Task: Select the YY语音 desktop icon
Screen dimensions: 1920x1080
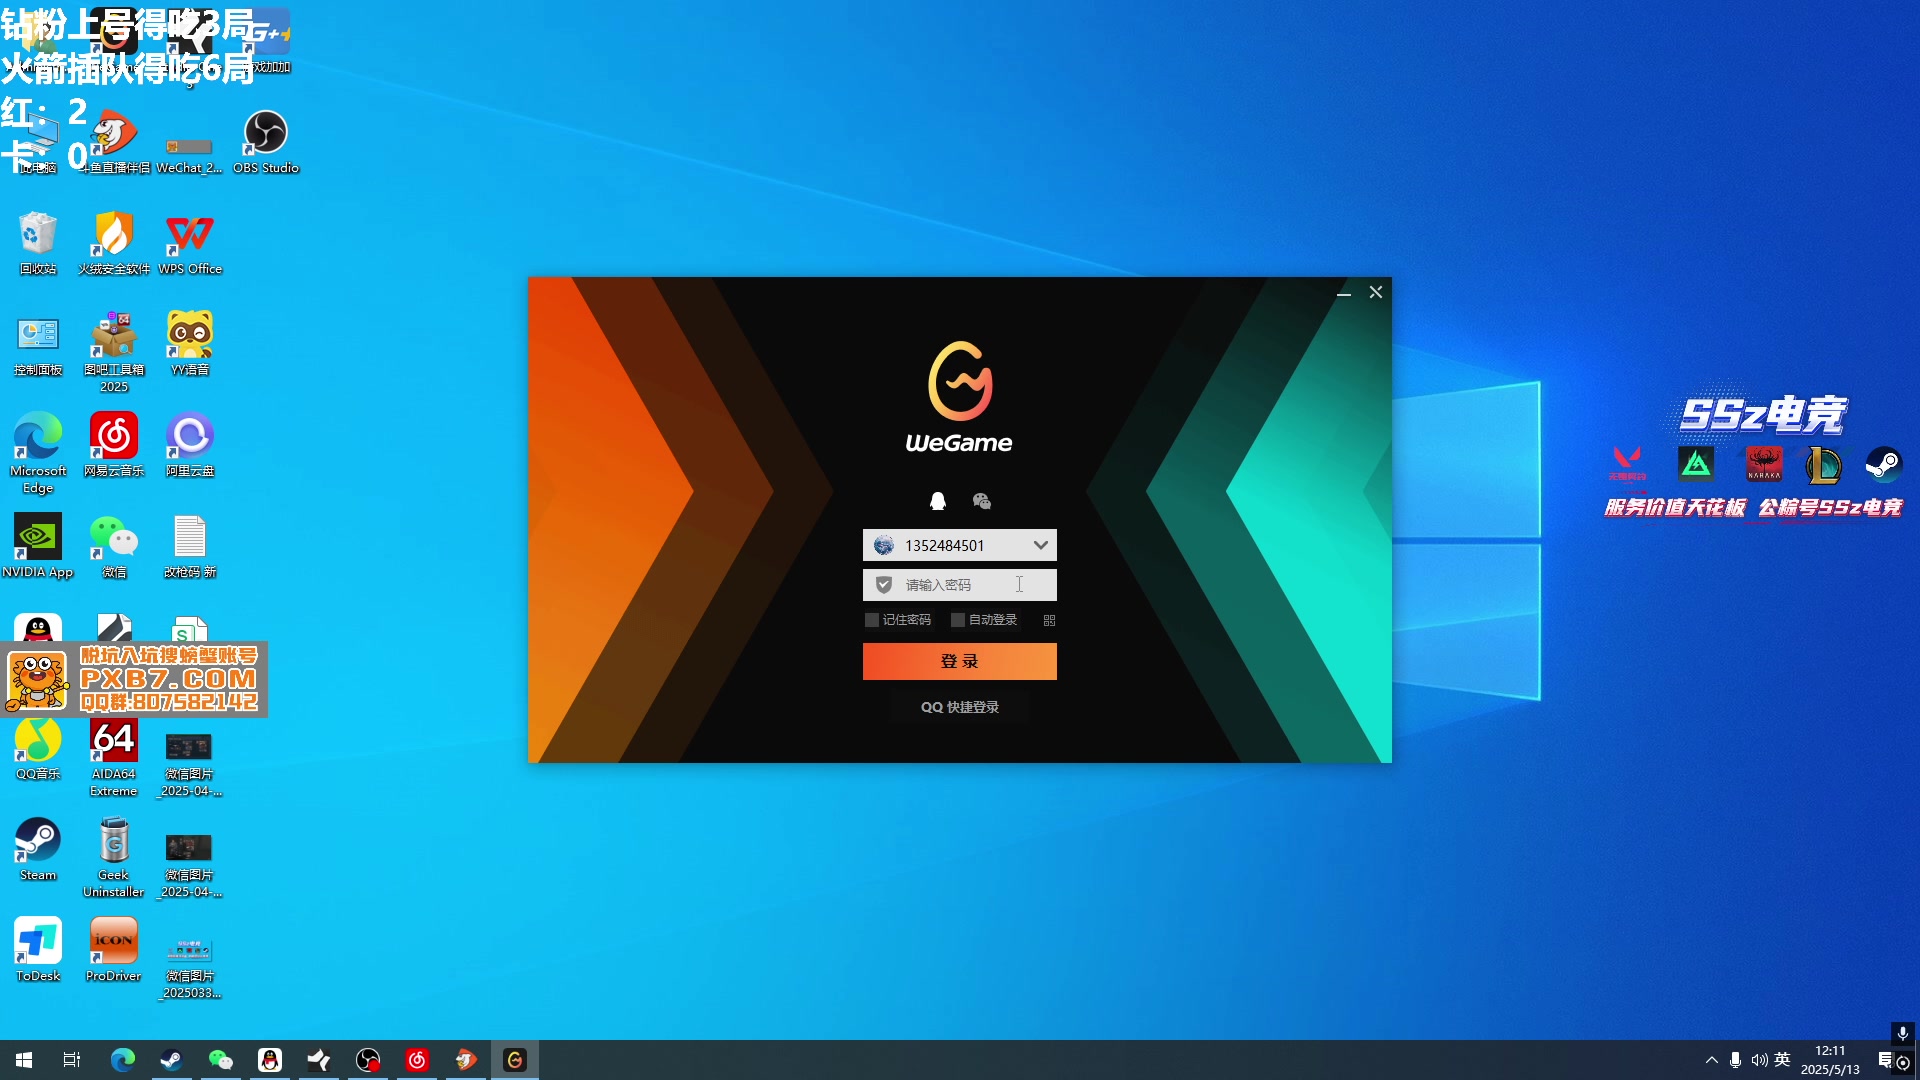Action: (190, 344)
